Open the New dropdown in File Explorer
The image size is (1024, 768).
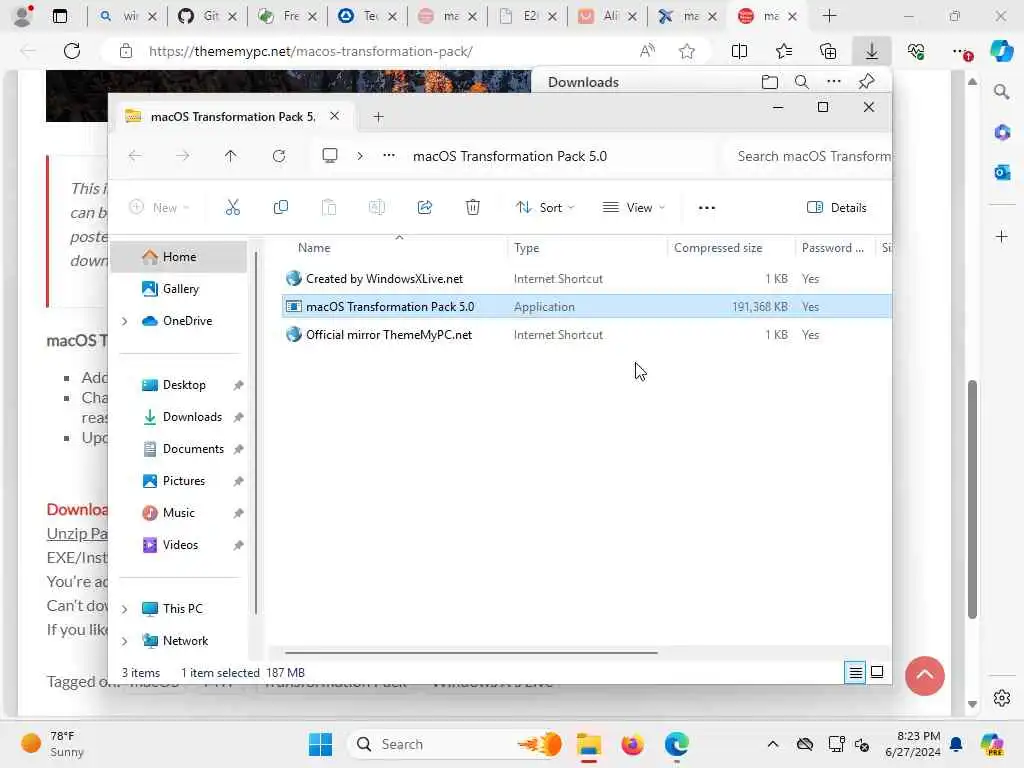pos(159,208)
